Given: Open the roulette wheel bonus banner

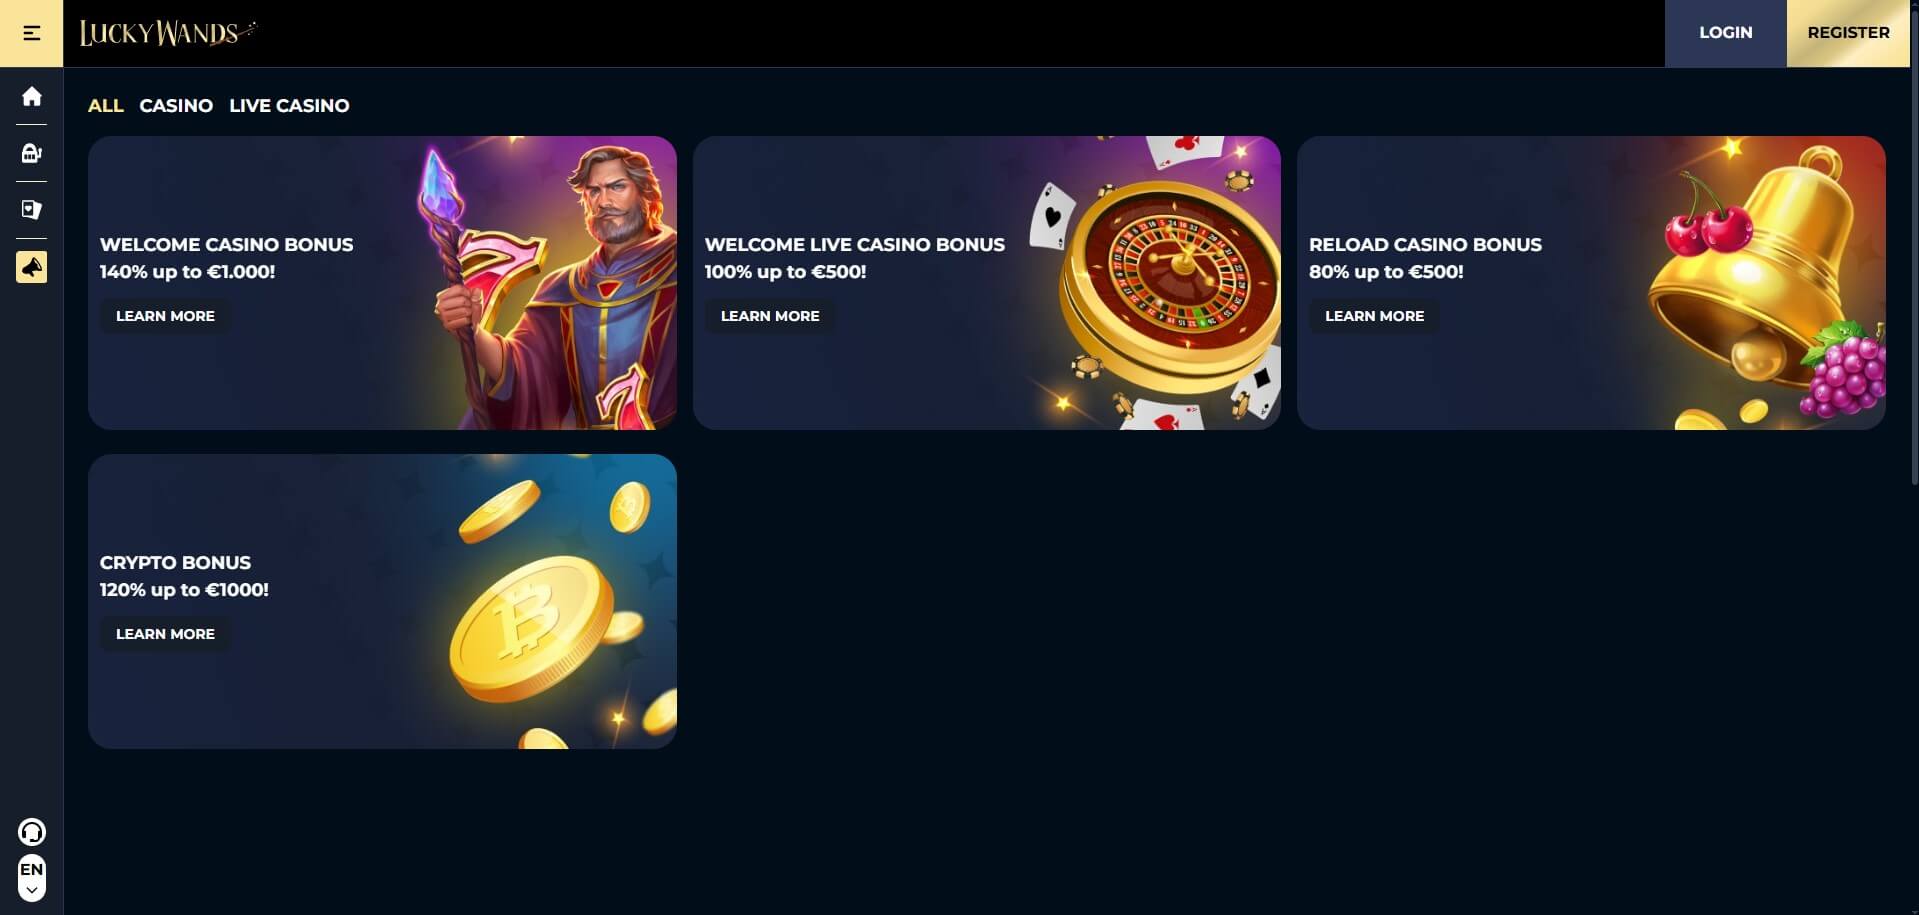Looking at the screenshot, I should (986, 283).
